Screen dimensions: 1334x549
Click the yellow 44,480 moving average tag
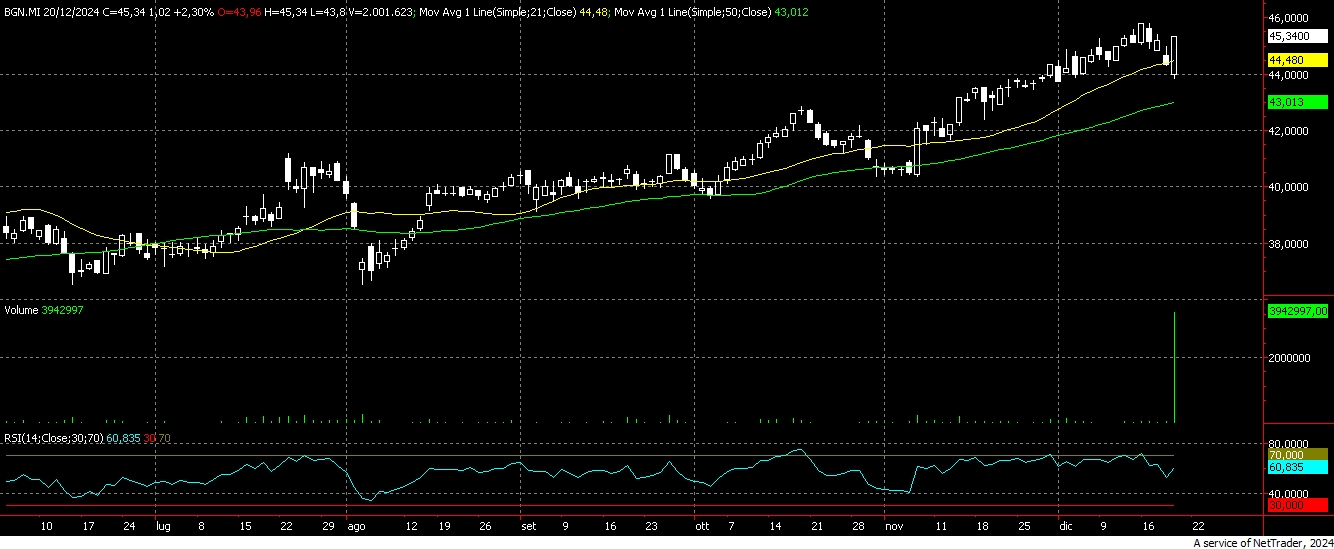point(1298,60)
